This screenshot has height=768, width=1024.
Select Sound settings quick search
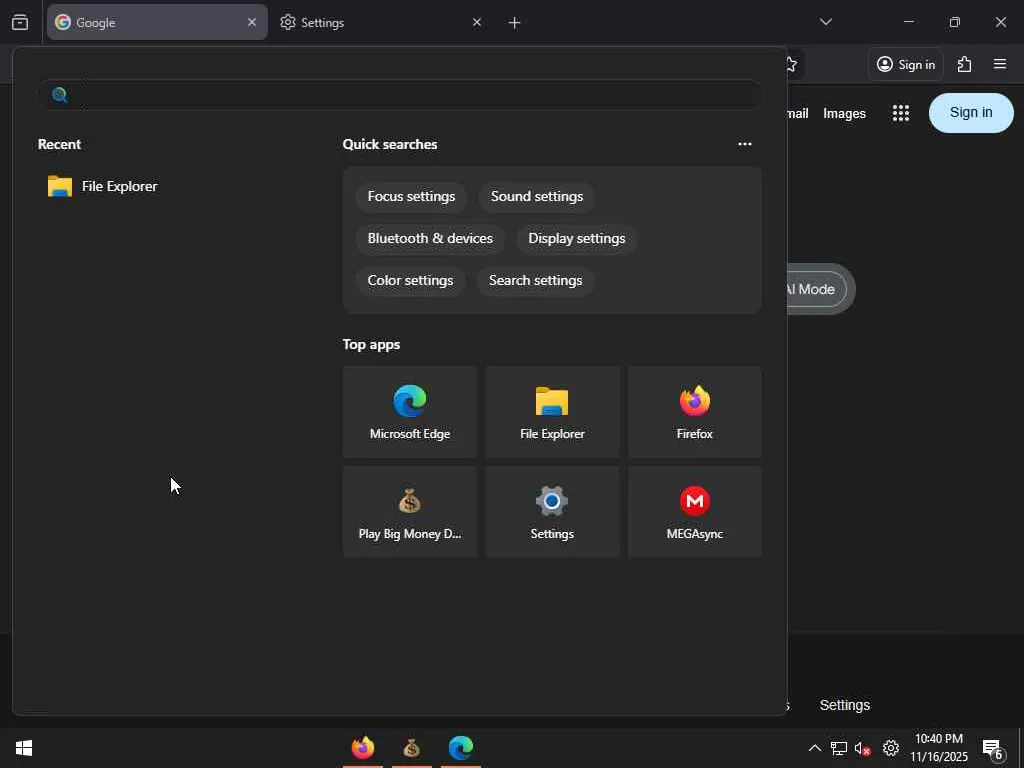pyautogui.click(x=537, y=197)
